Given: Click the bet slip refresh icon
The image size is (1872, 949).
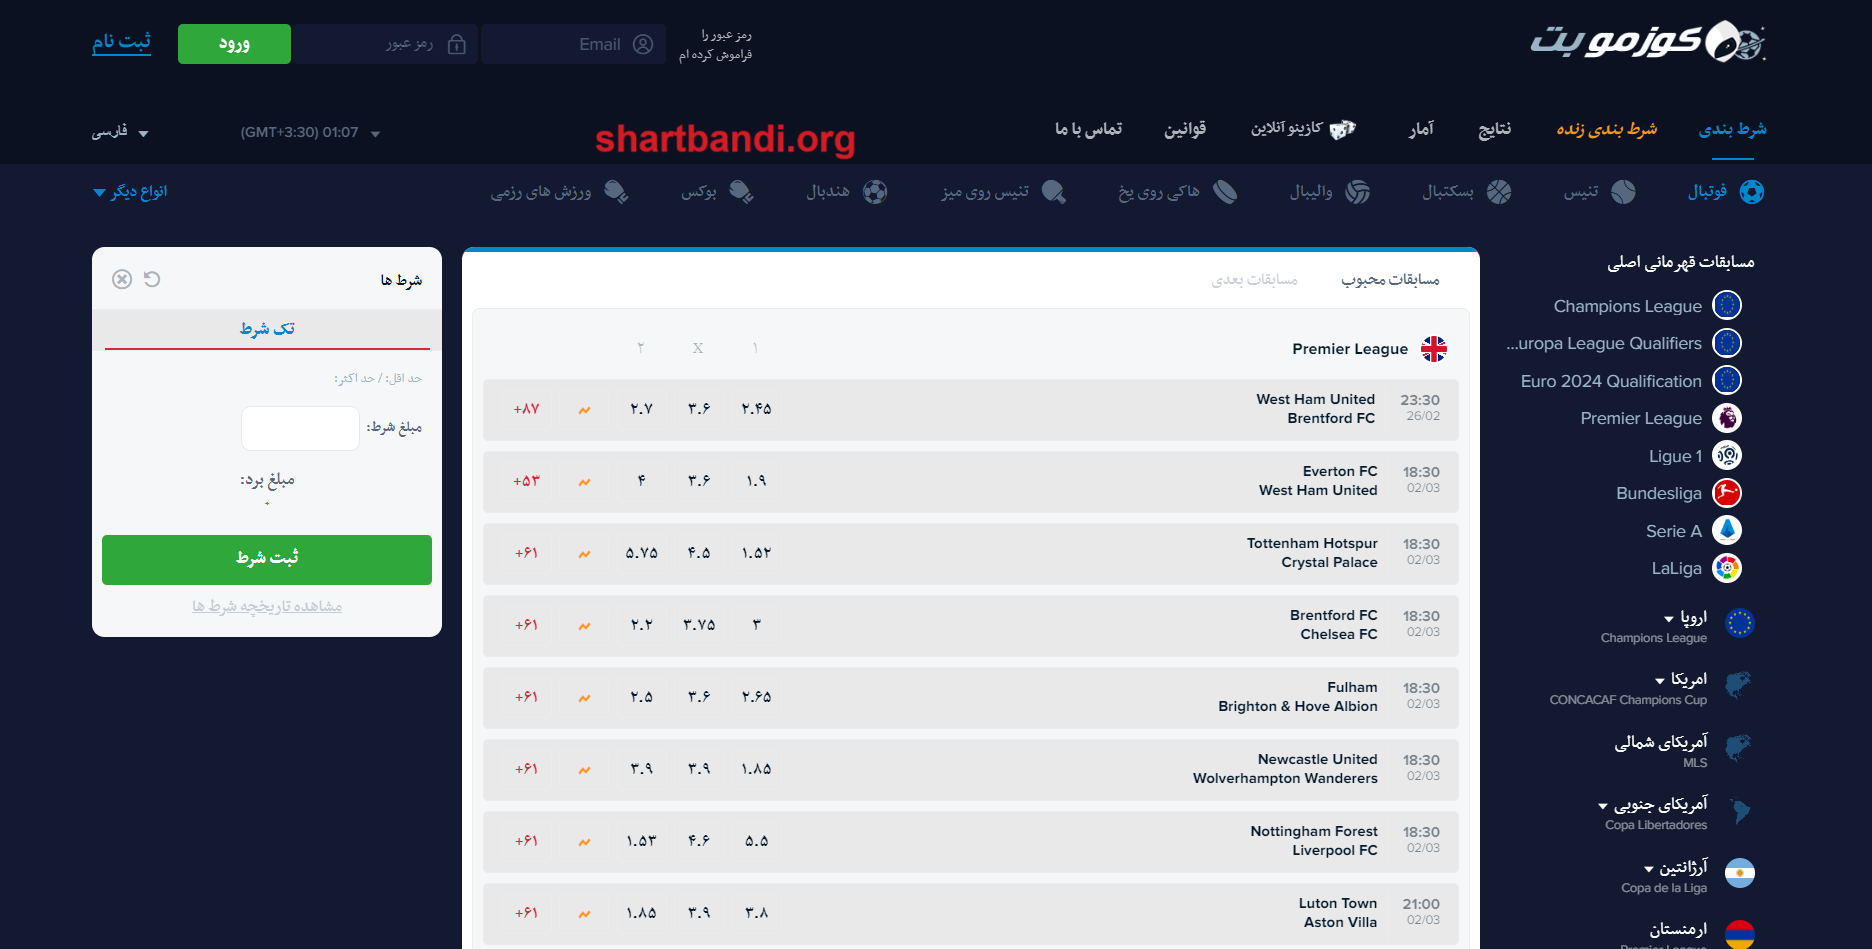Looking at the screenshot, I should (x=152, y=279).
